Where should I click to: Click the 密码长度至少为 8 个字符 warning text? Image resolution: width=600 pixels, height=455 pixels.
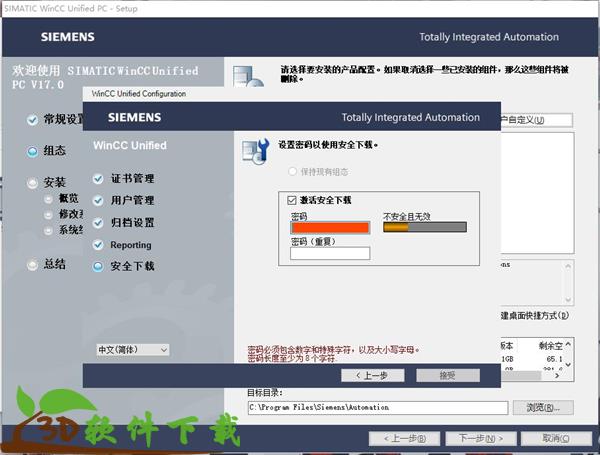291,359
